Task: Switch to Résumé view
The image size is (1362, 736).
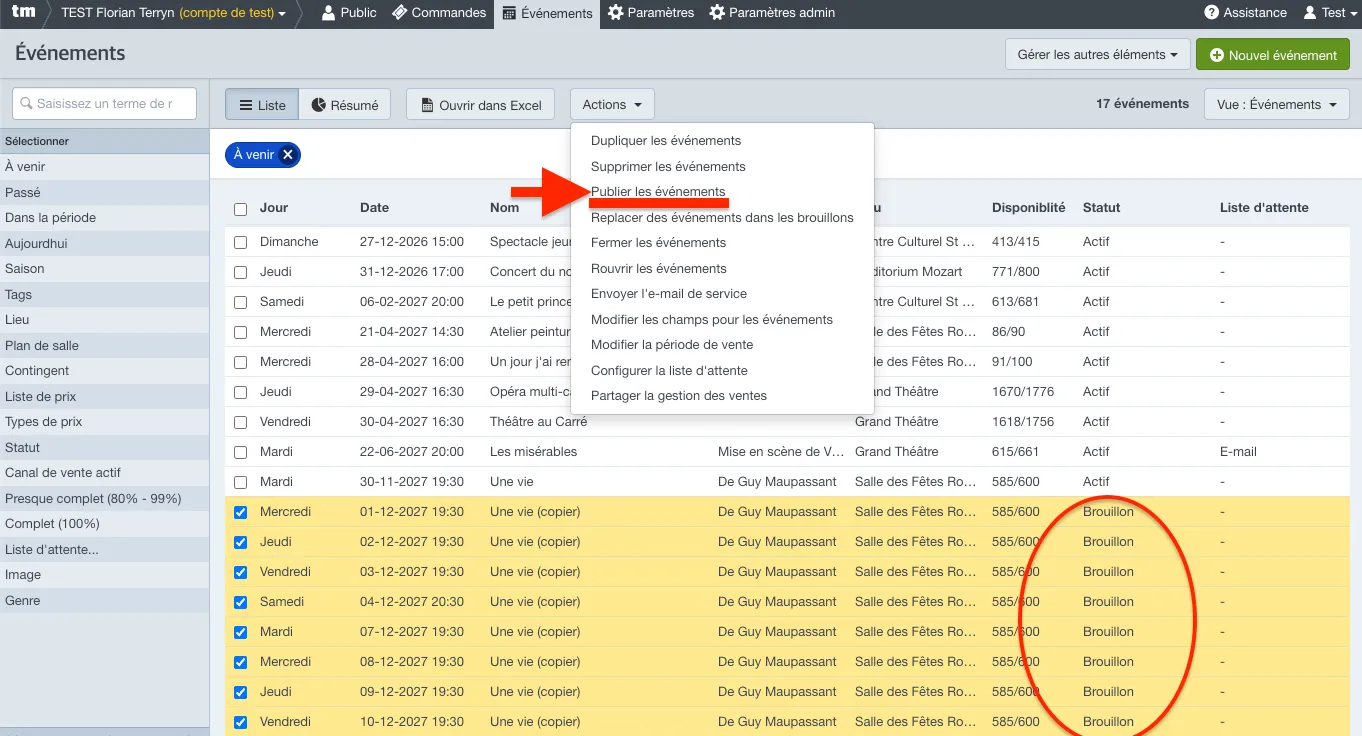Action: [345, 105]
